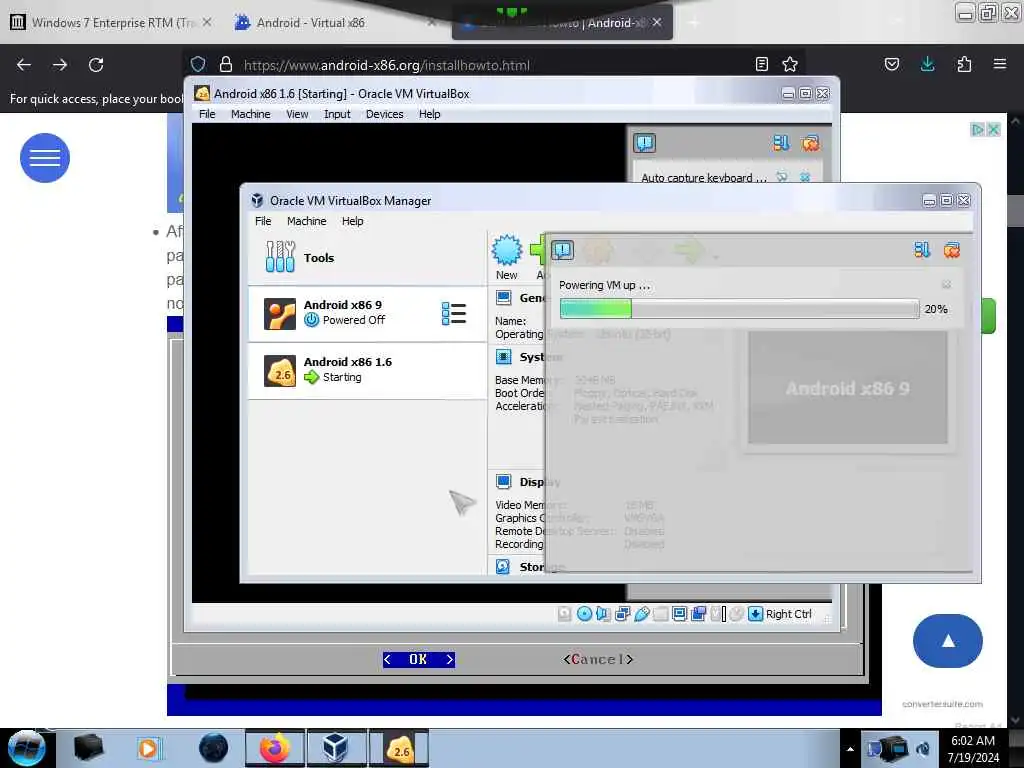Open blue hamburger menu on webpage

pyautogui.click(x=44, y=157)
